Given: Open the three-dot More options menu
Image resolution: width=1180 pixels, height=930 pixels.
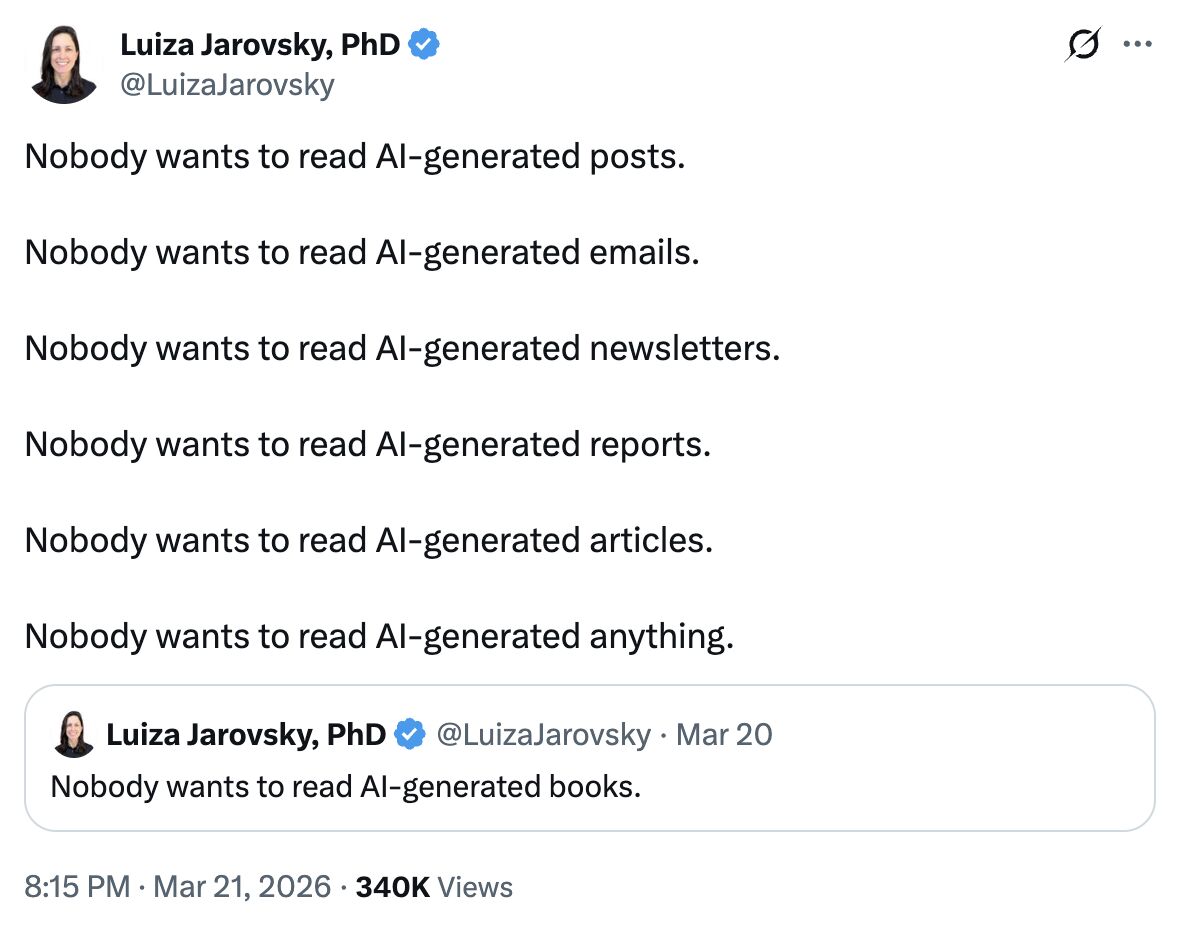Looking at the screenshot, I should tap(1138, 45).
